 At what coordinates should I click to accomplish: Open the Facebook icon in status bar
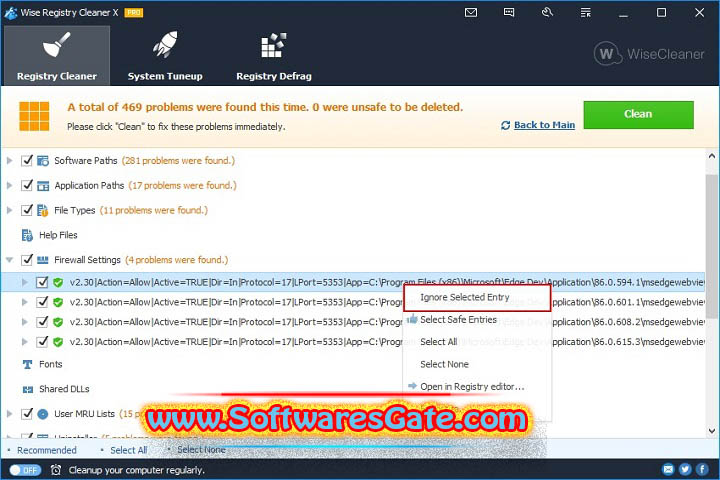pyautogui.click(x=702, y=469)
